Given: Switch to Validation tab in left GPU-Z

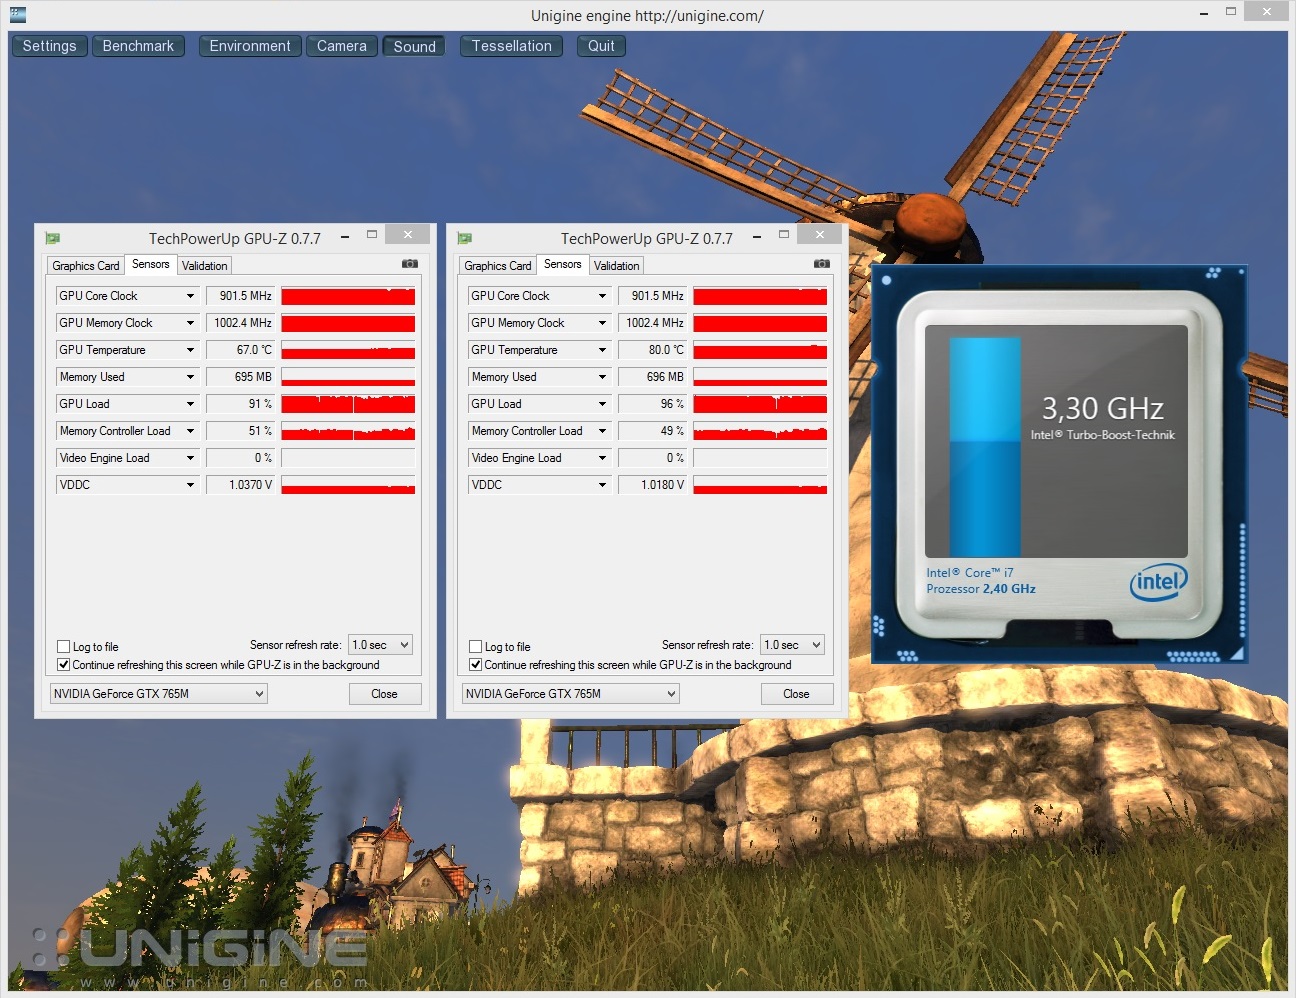Looking at the screenshot, I should pos(205,266).
